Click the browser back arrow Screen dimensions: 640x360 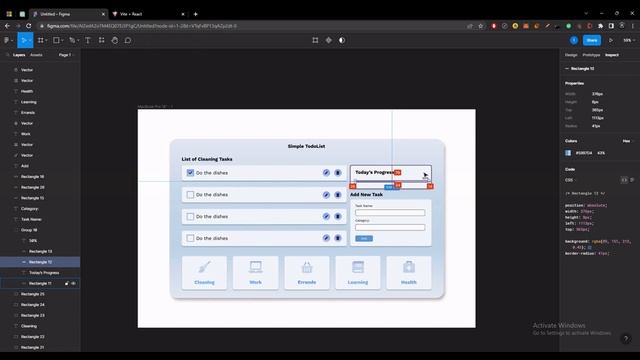[7, 26]
